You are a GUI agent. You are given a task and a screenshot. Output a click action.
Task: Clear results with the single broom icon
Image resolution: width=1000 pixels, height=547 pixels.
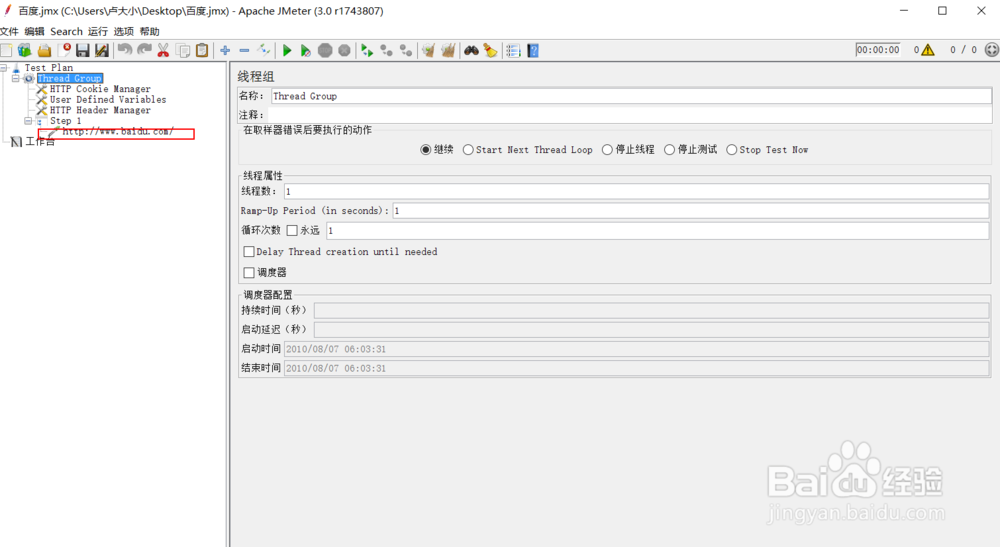pos(429,50)
